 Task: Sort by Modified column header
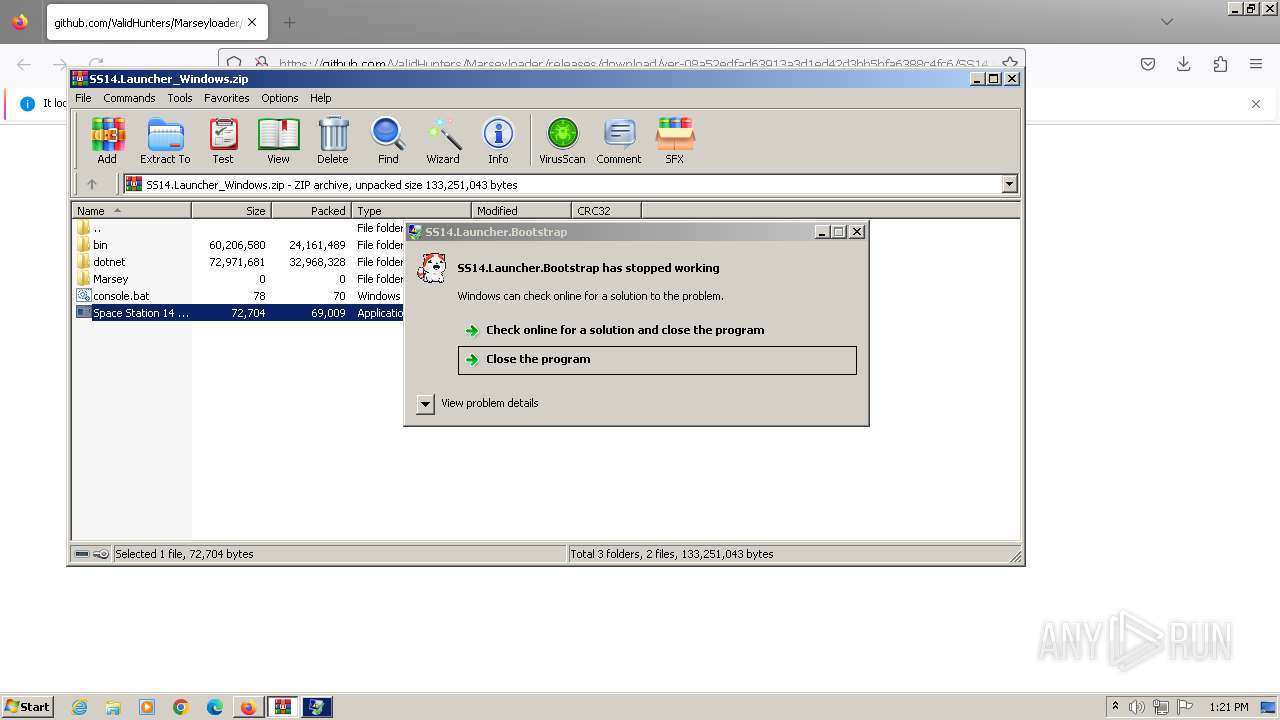click(x=521, y=210)
